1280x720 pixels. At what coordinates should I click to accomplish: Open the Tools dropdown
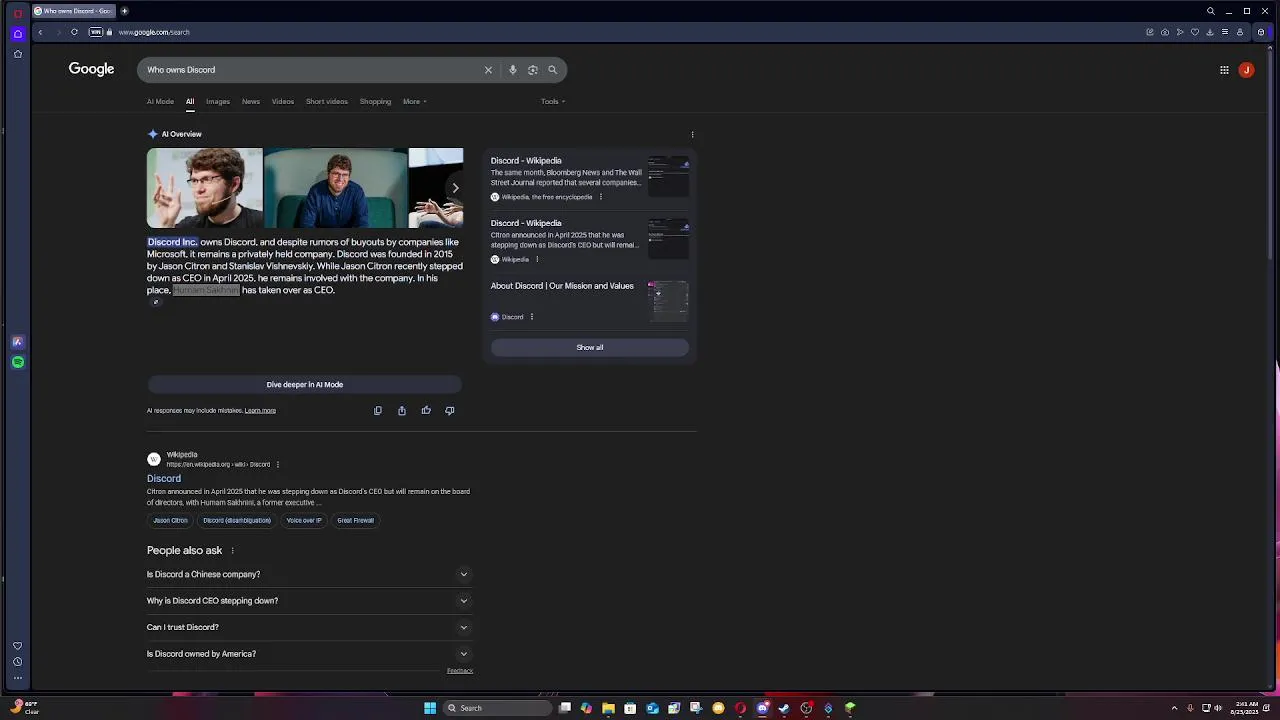[553, 101]
